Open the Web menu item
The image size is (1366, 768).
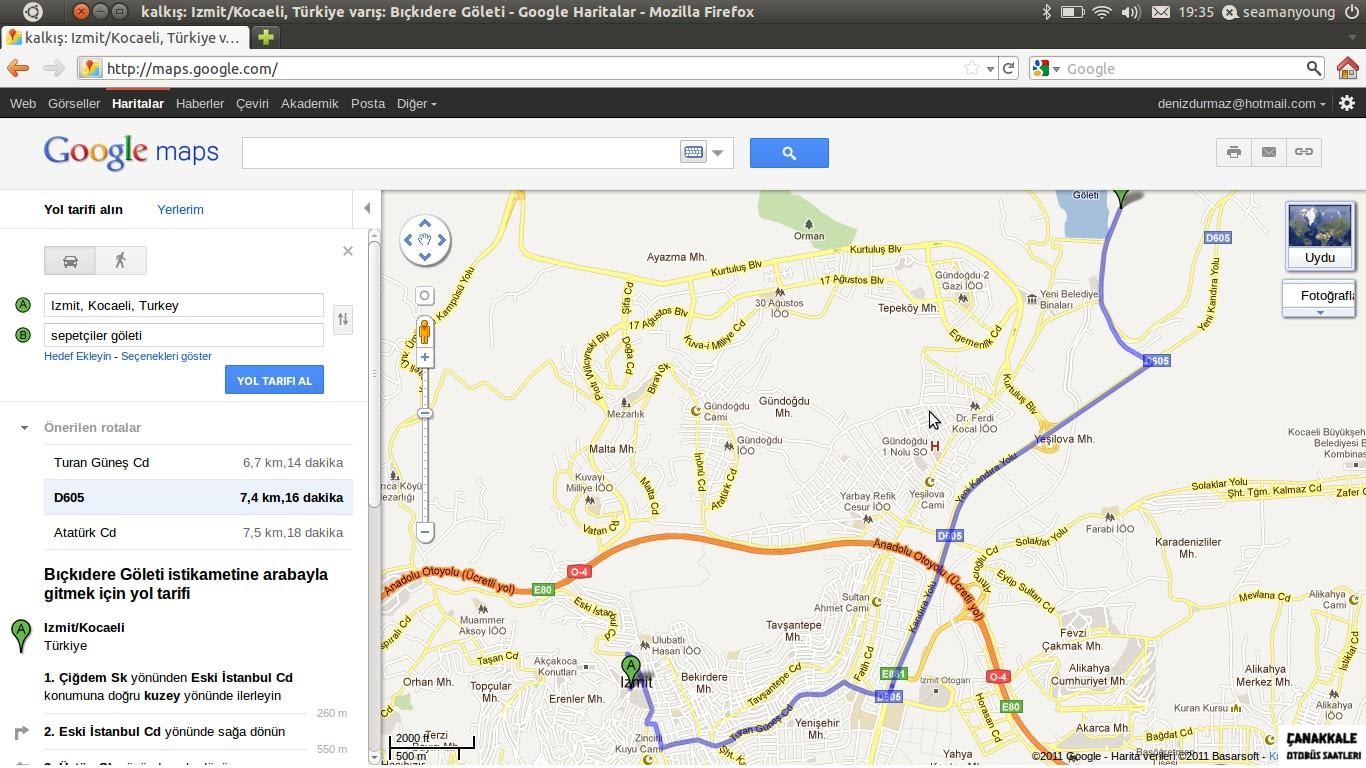click(x=22, y=103)
